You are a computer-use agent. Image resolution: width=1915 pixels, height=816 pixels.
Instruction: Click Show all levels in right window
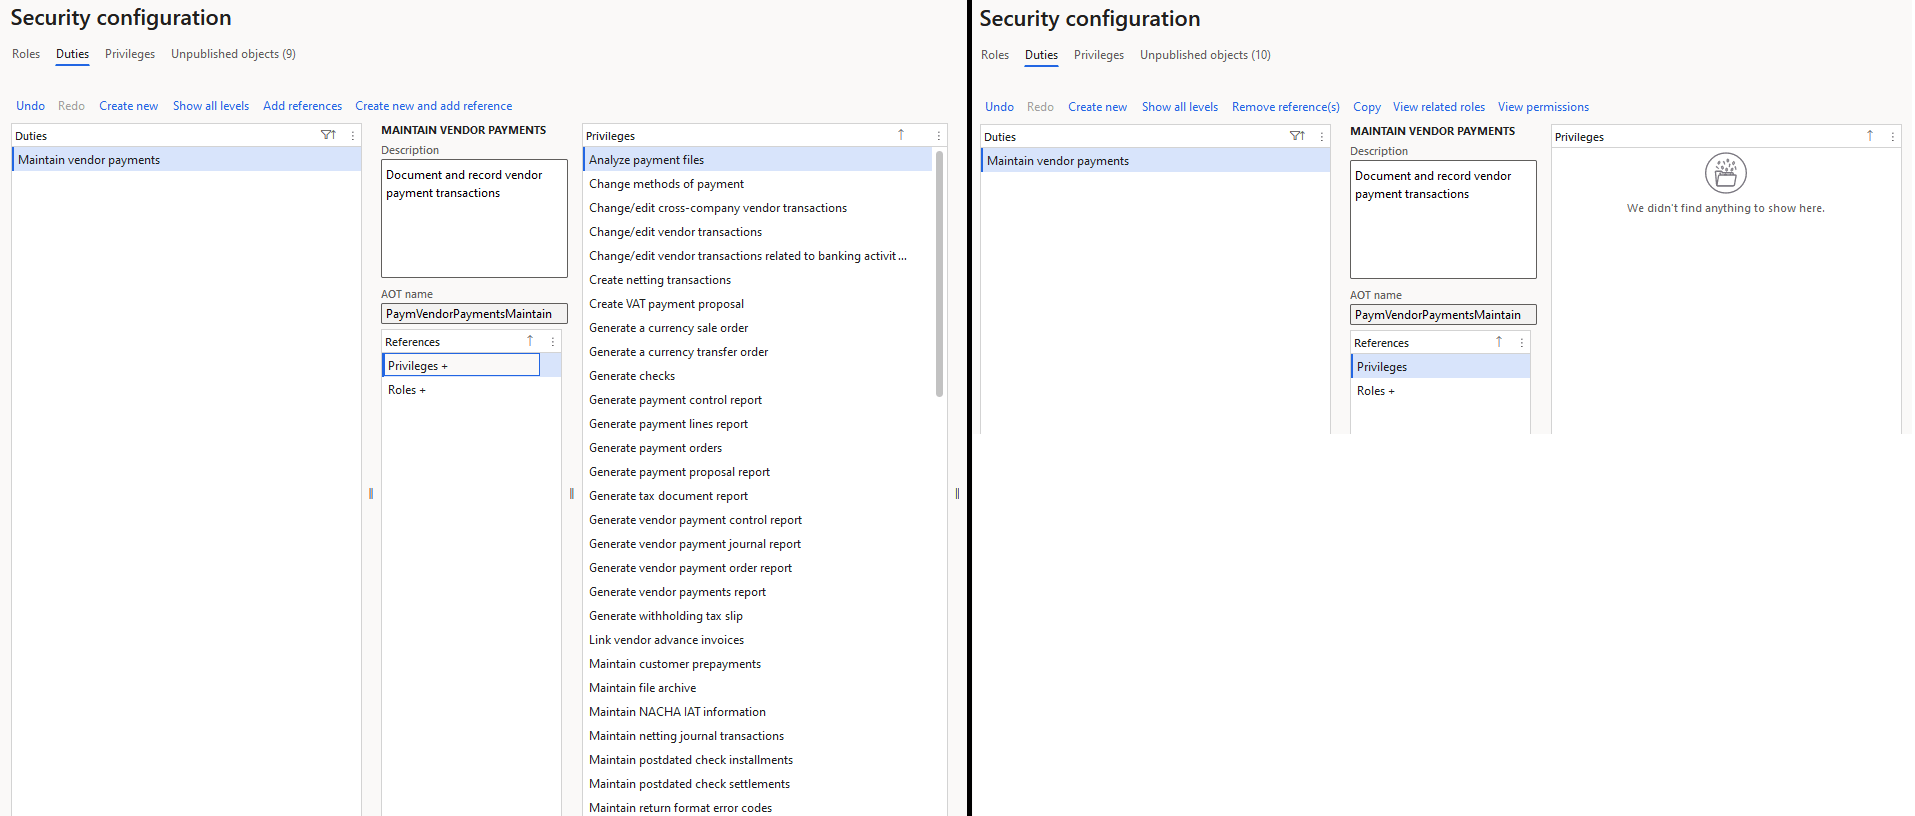1180,107
